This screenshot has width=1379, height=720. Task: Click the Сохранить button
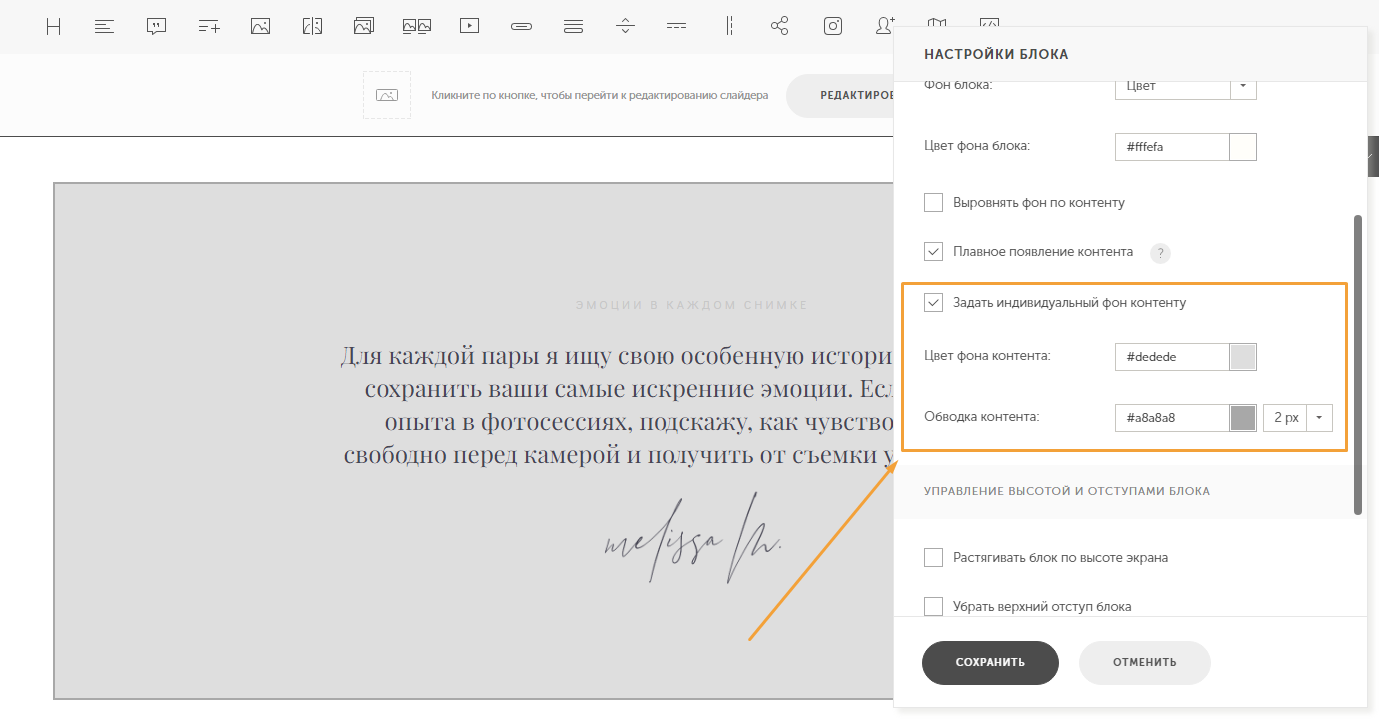990,662
